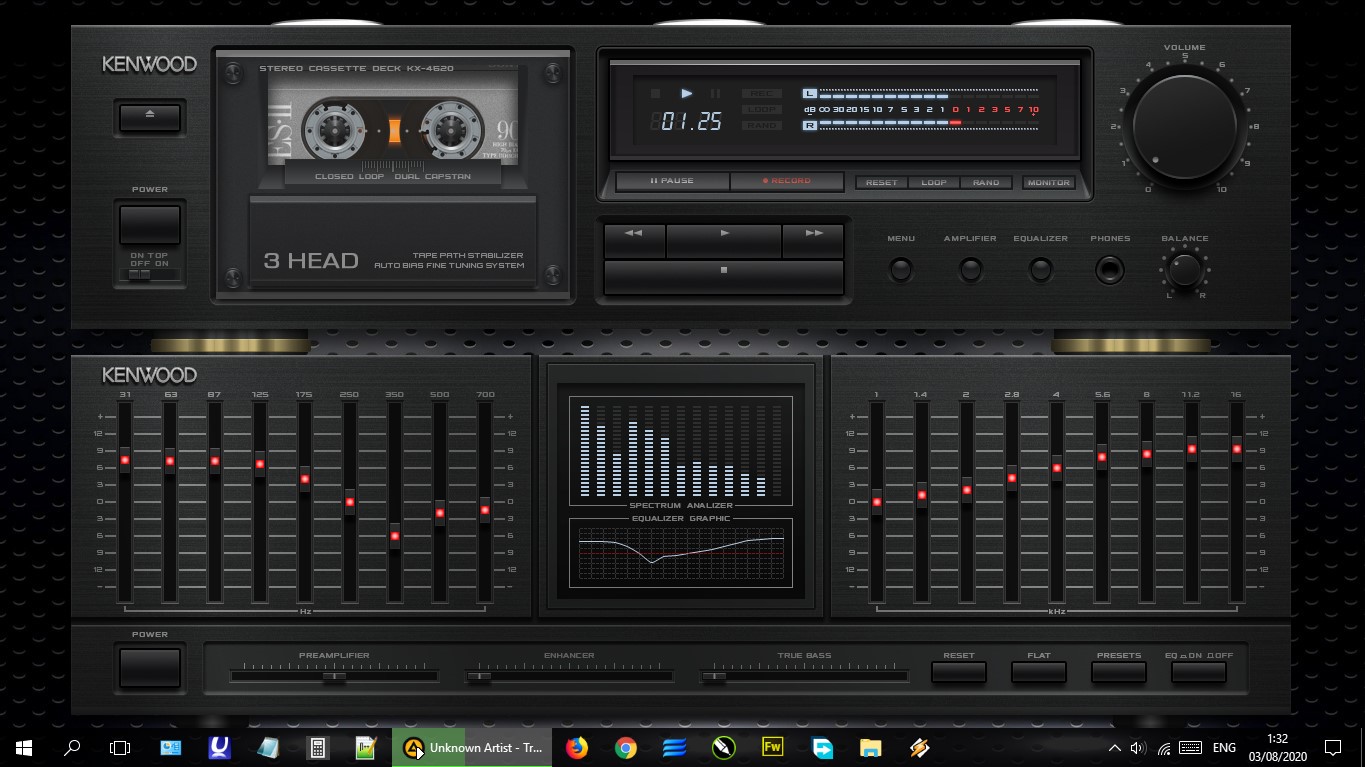Open Task View in the taskbar

pos(119,747)
